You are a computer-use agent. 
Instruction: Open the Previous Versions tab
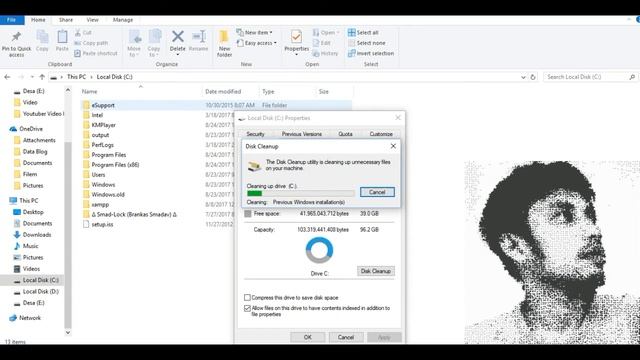(302, 134)
